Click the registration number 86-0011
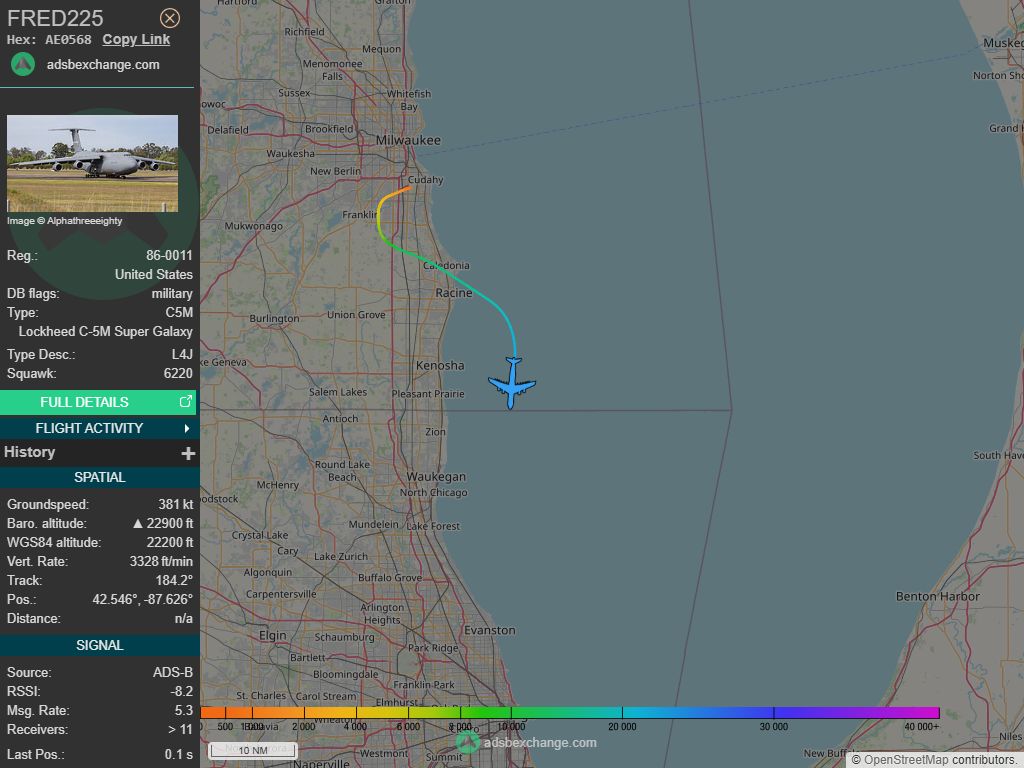The image size is (1024, 768). pos(168,255)
